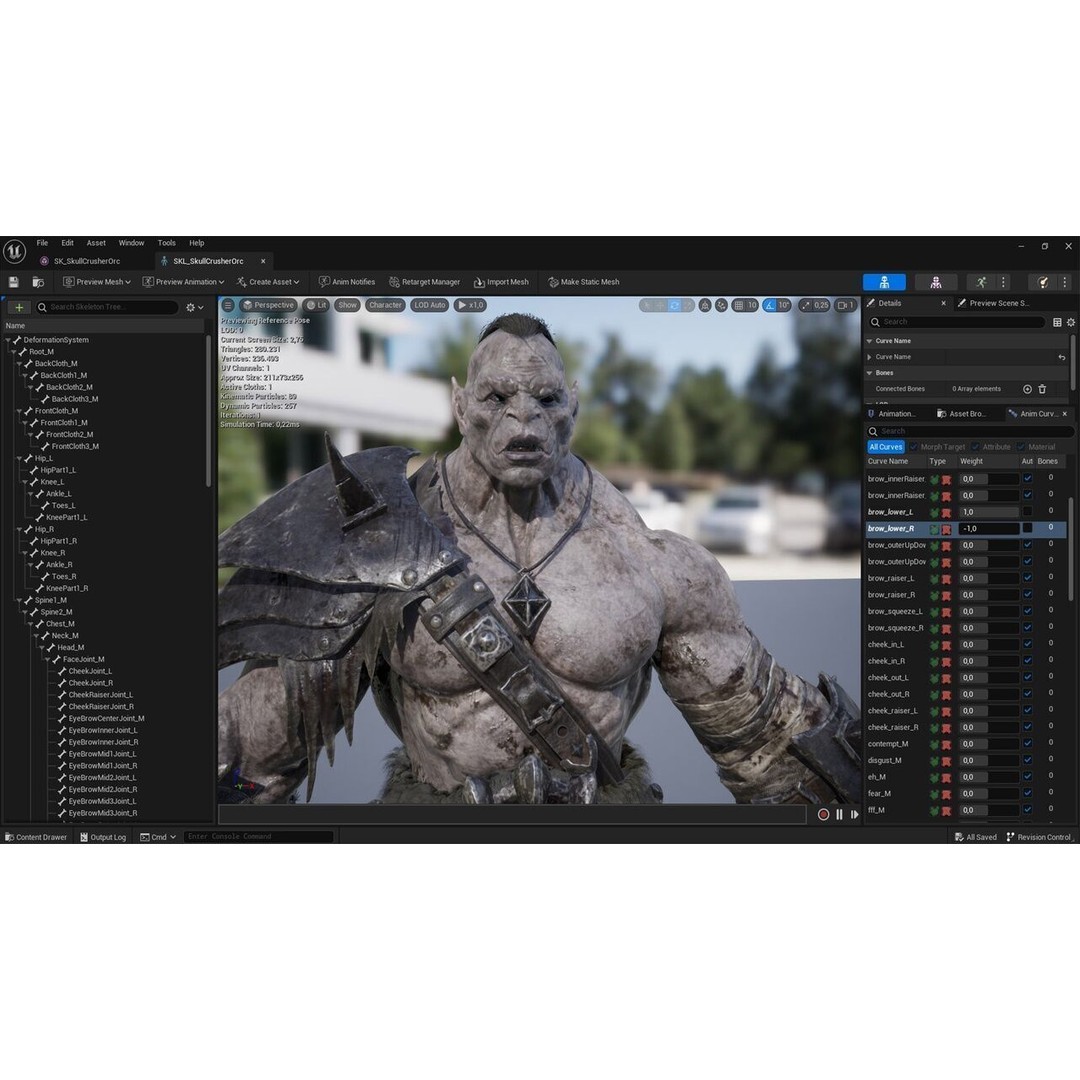Collapse the Curve Name section header
The image size is (1080, 1080).
point(870,341)
